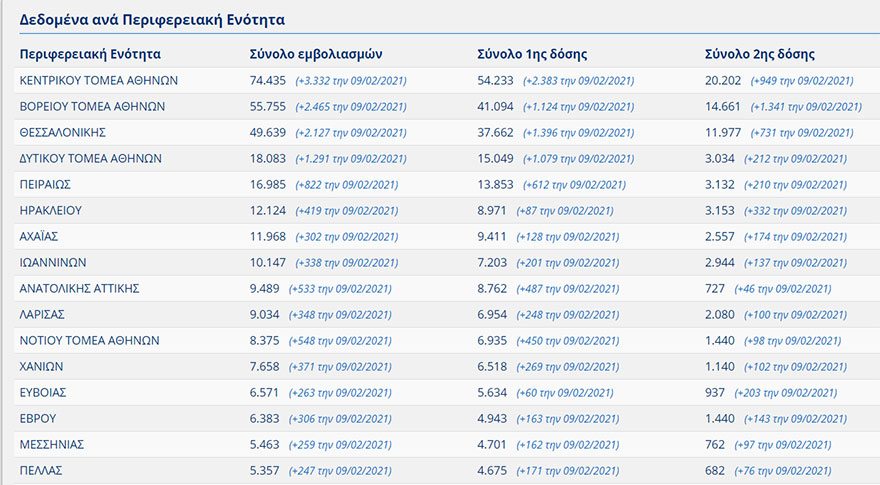Click the 'Περιφερειακή Ενότητα' column header
The width and height of the screenshot is (880, 485).
[x=90, y=54]
